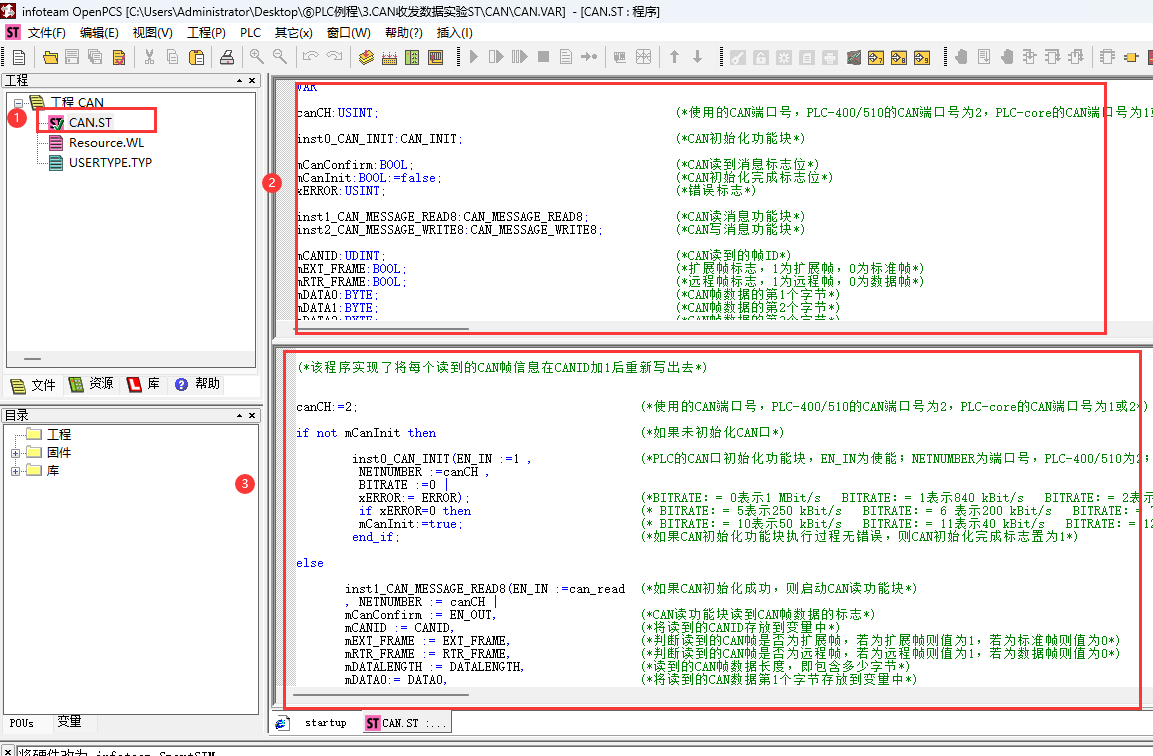
Task: Click the up arrow toolbar icon
Action: point(675,57)
